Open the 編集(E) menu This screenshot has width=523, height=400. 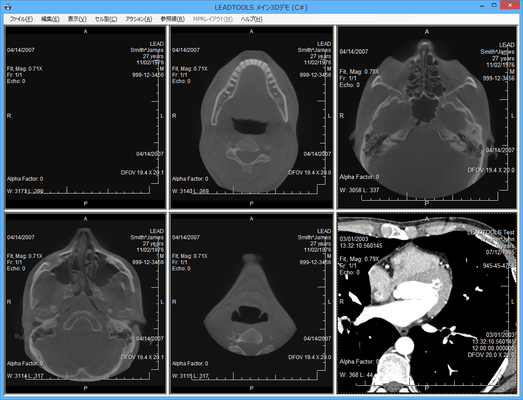(50, 19)
